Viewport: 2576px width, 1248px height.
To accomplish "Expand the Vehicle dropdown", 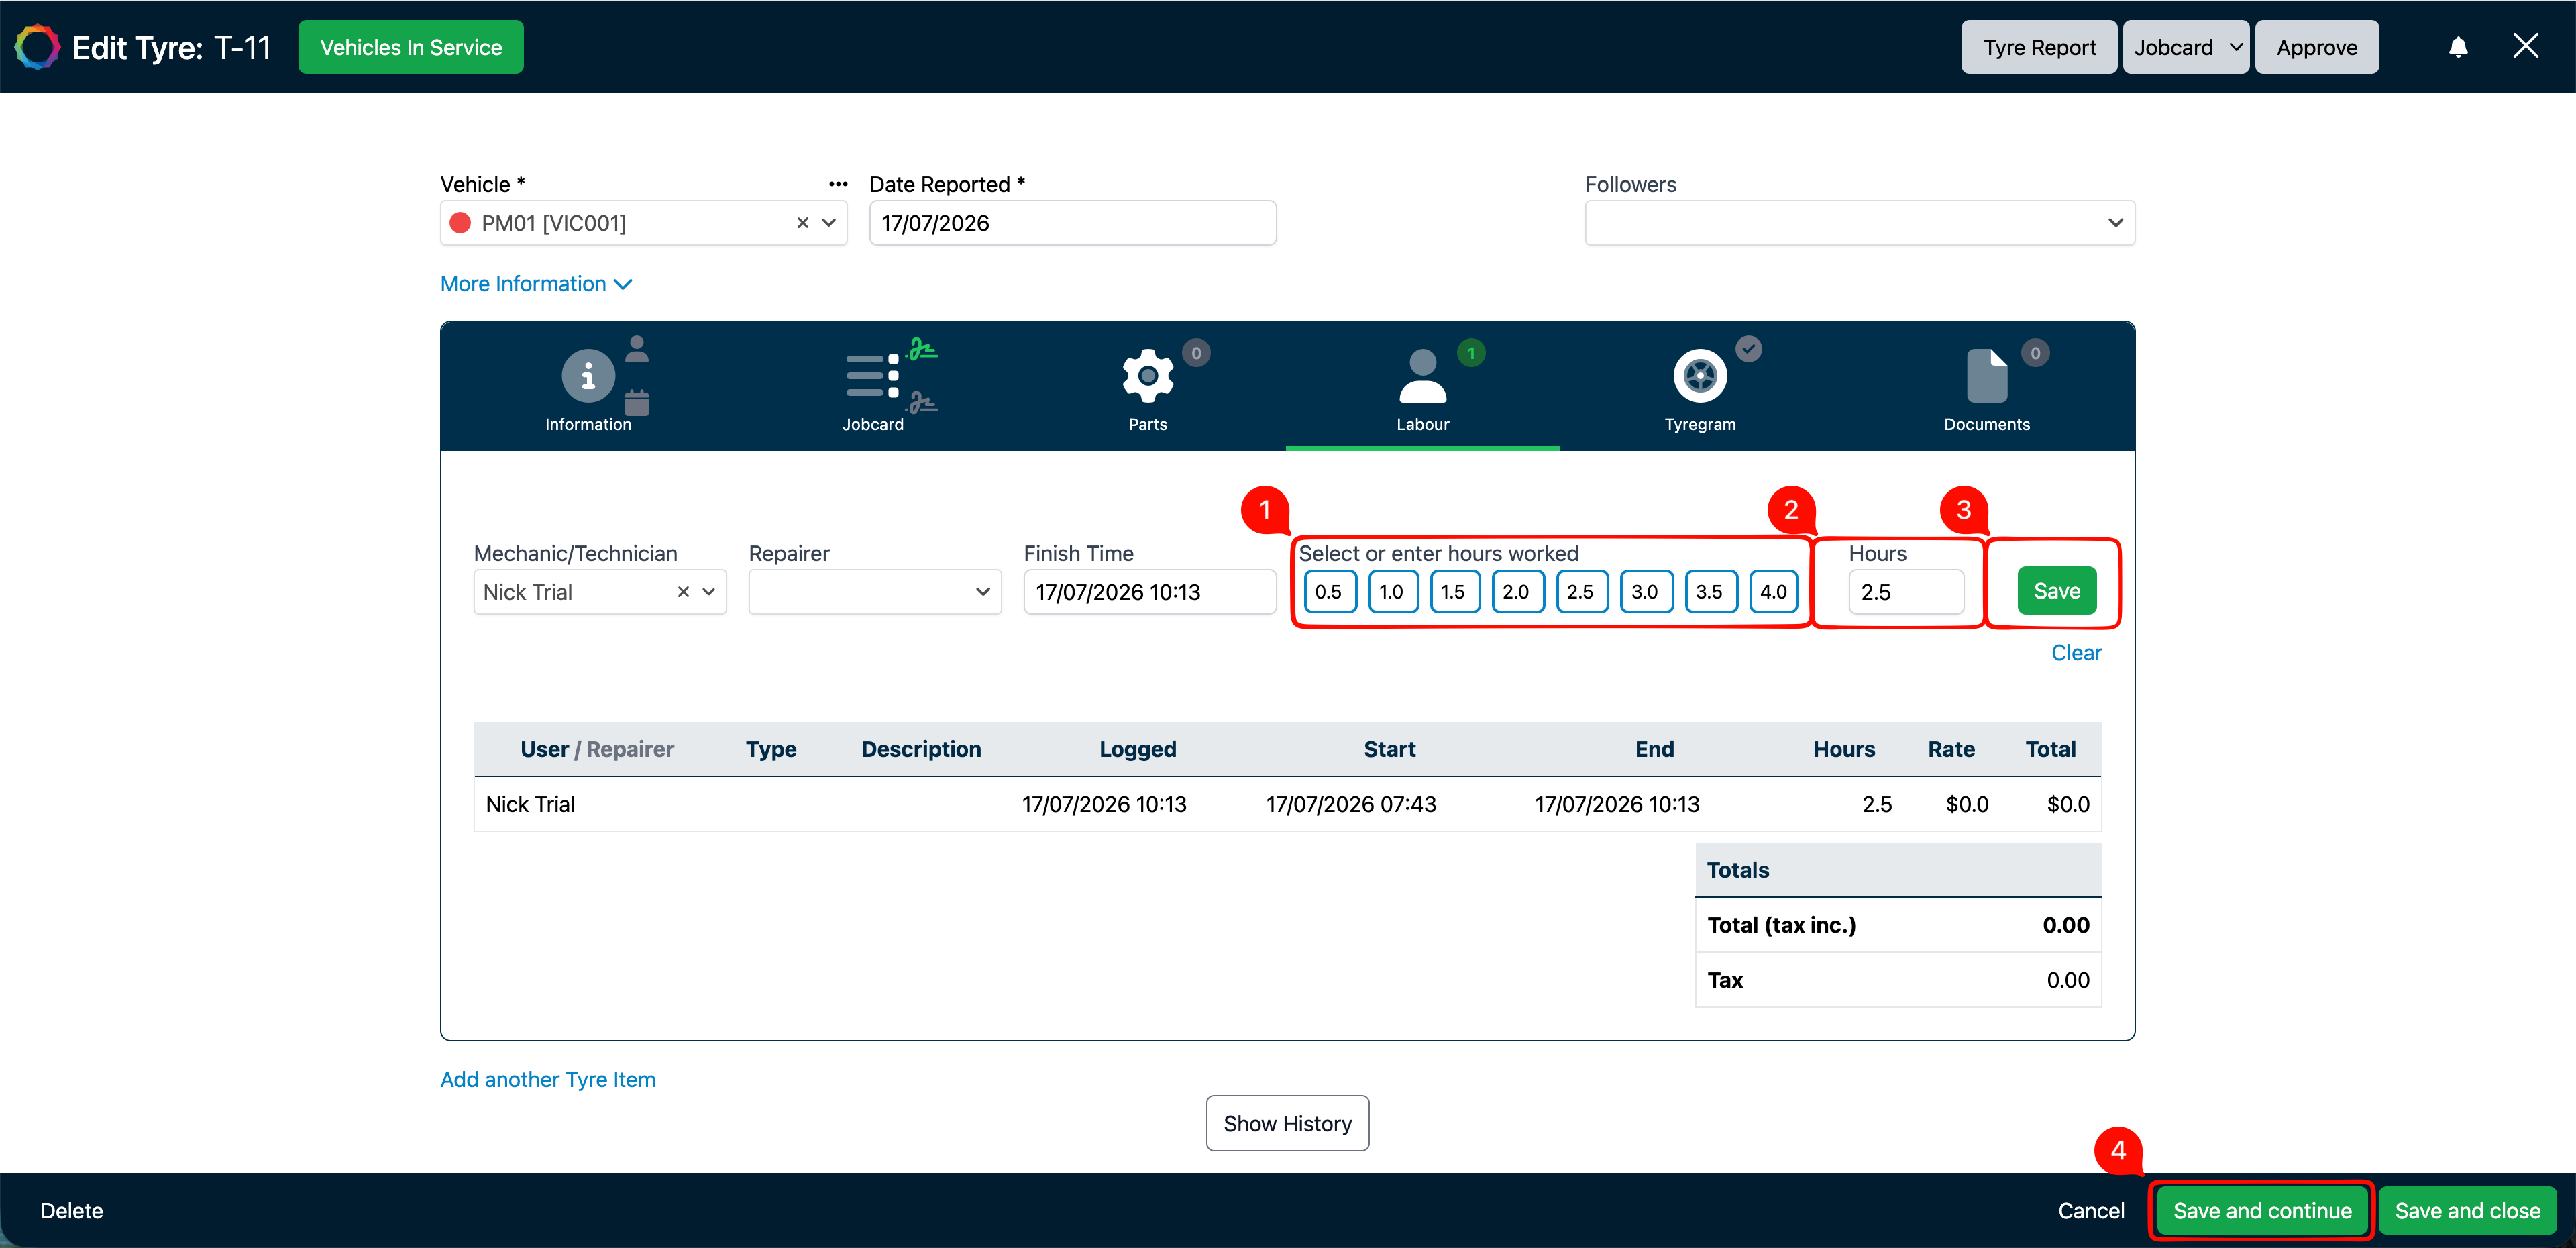I will (829, 223).
